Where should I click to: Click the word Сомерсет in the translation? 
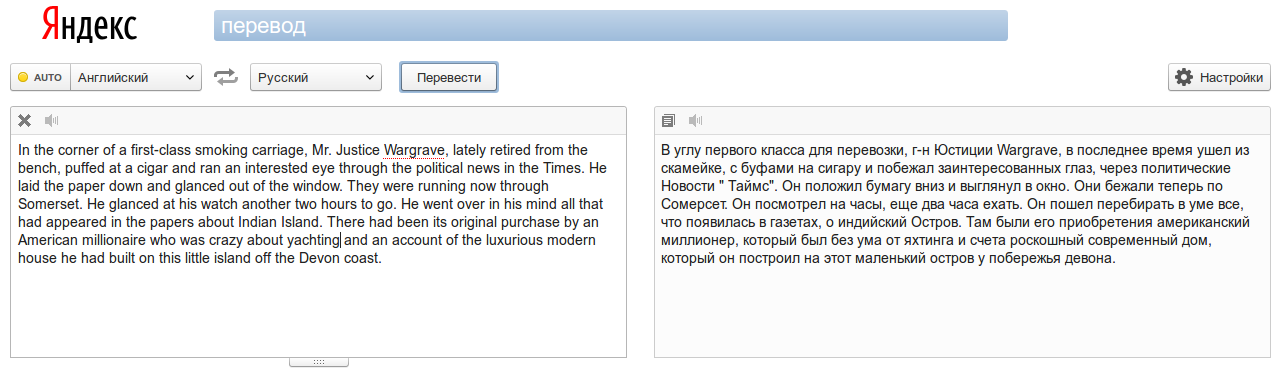click(693, 204)
